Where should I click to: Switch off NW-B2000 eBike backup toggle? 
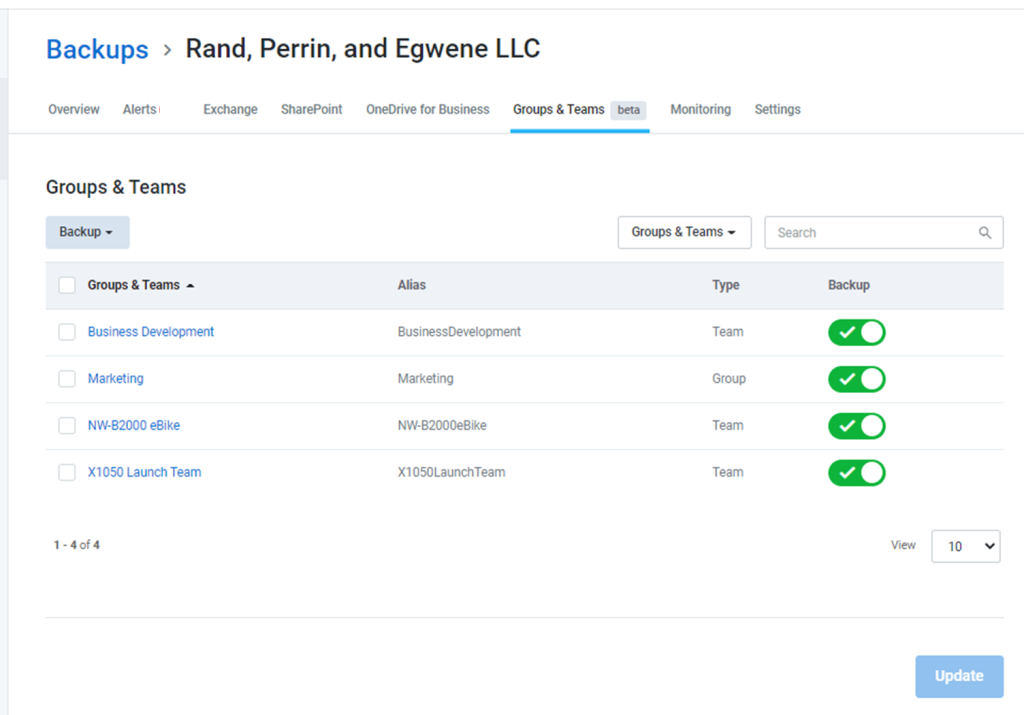point(857,426)
